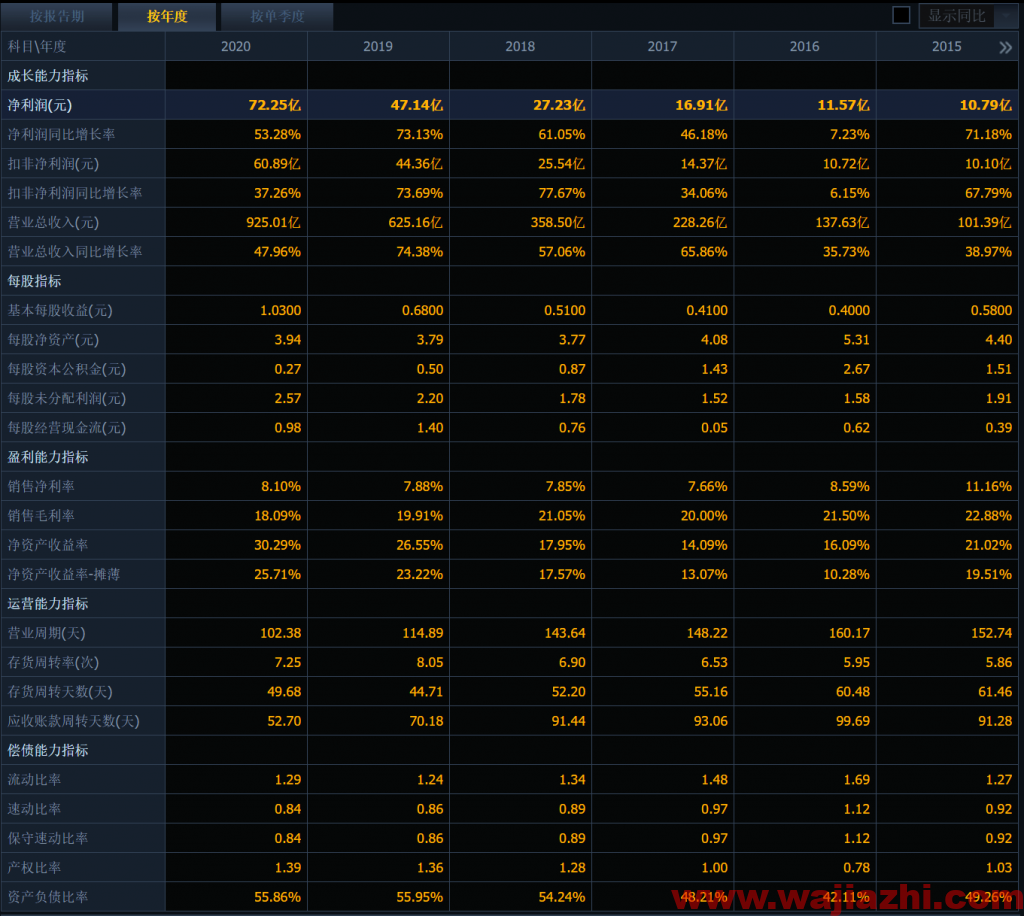Click the 扣非净利润同比增长率 row label
Viewport: 1024px width, 916px height.
[x=74, y=193]
